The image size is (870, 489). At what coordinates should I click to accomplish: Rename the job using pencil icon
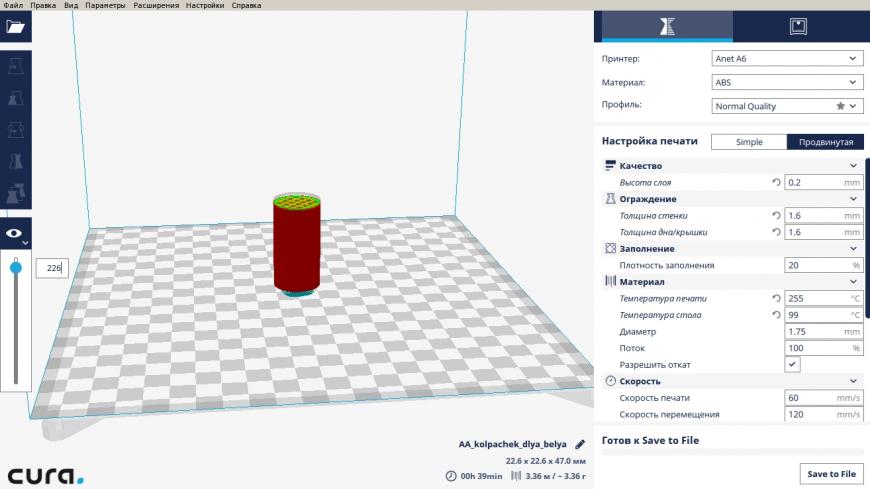[x=580, y=444]
